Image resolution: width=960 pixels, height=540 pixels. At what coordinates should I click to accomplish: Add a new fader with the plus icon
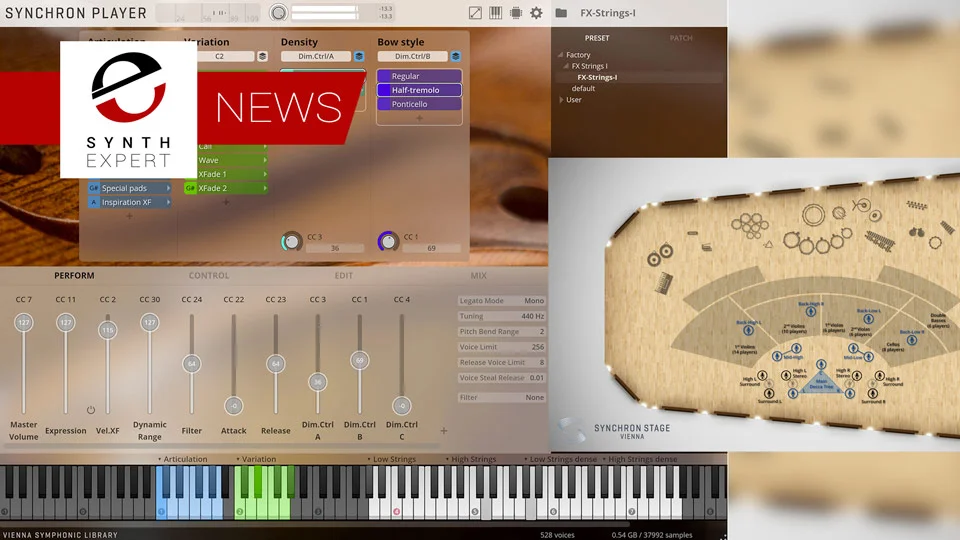[x=444, y=431]
